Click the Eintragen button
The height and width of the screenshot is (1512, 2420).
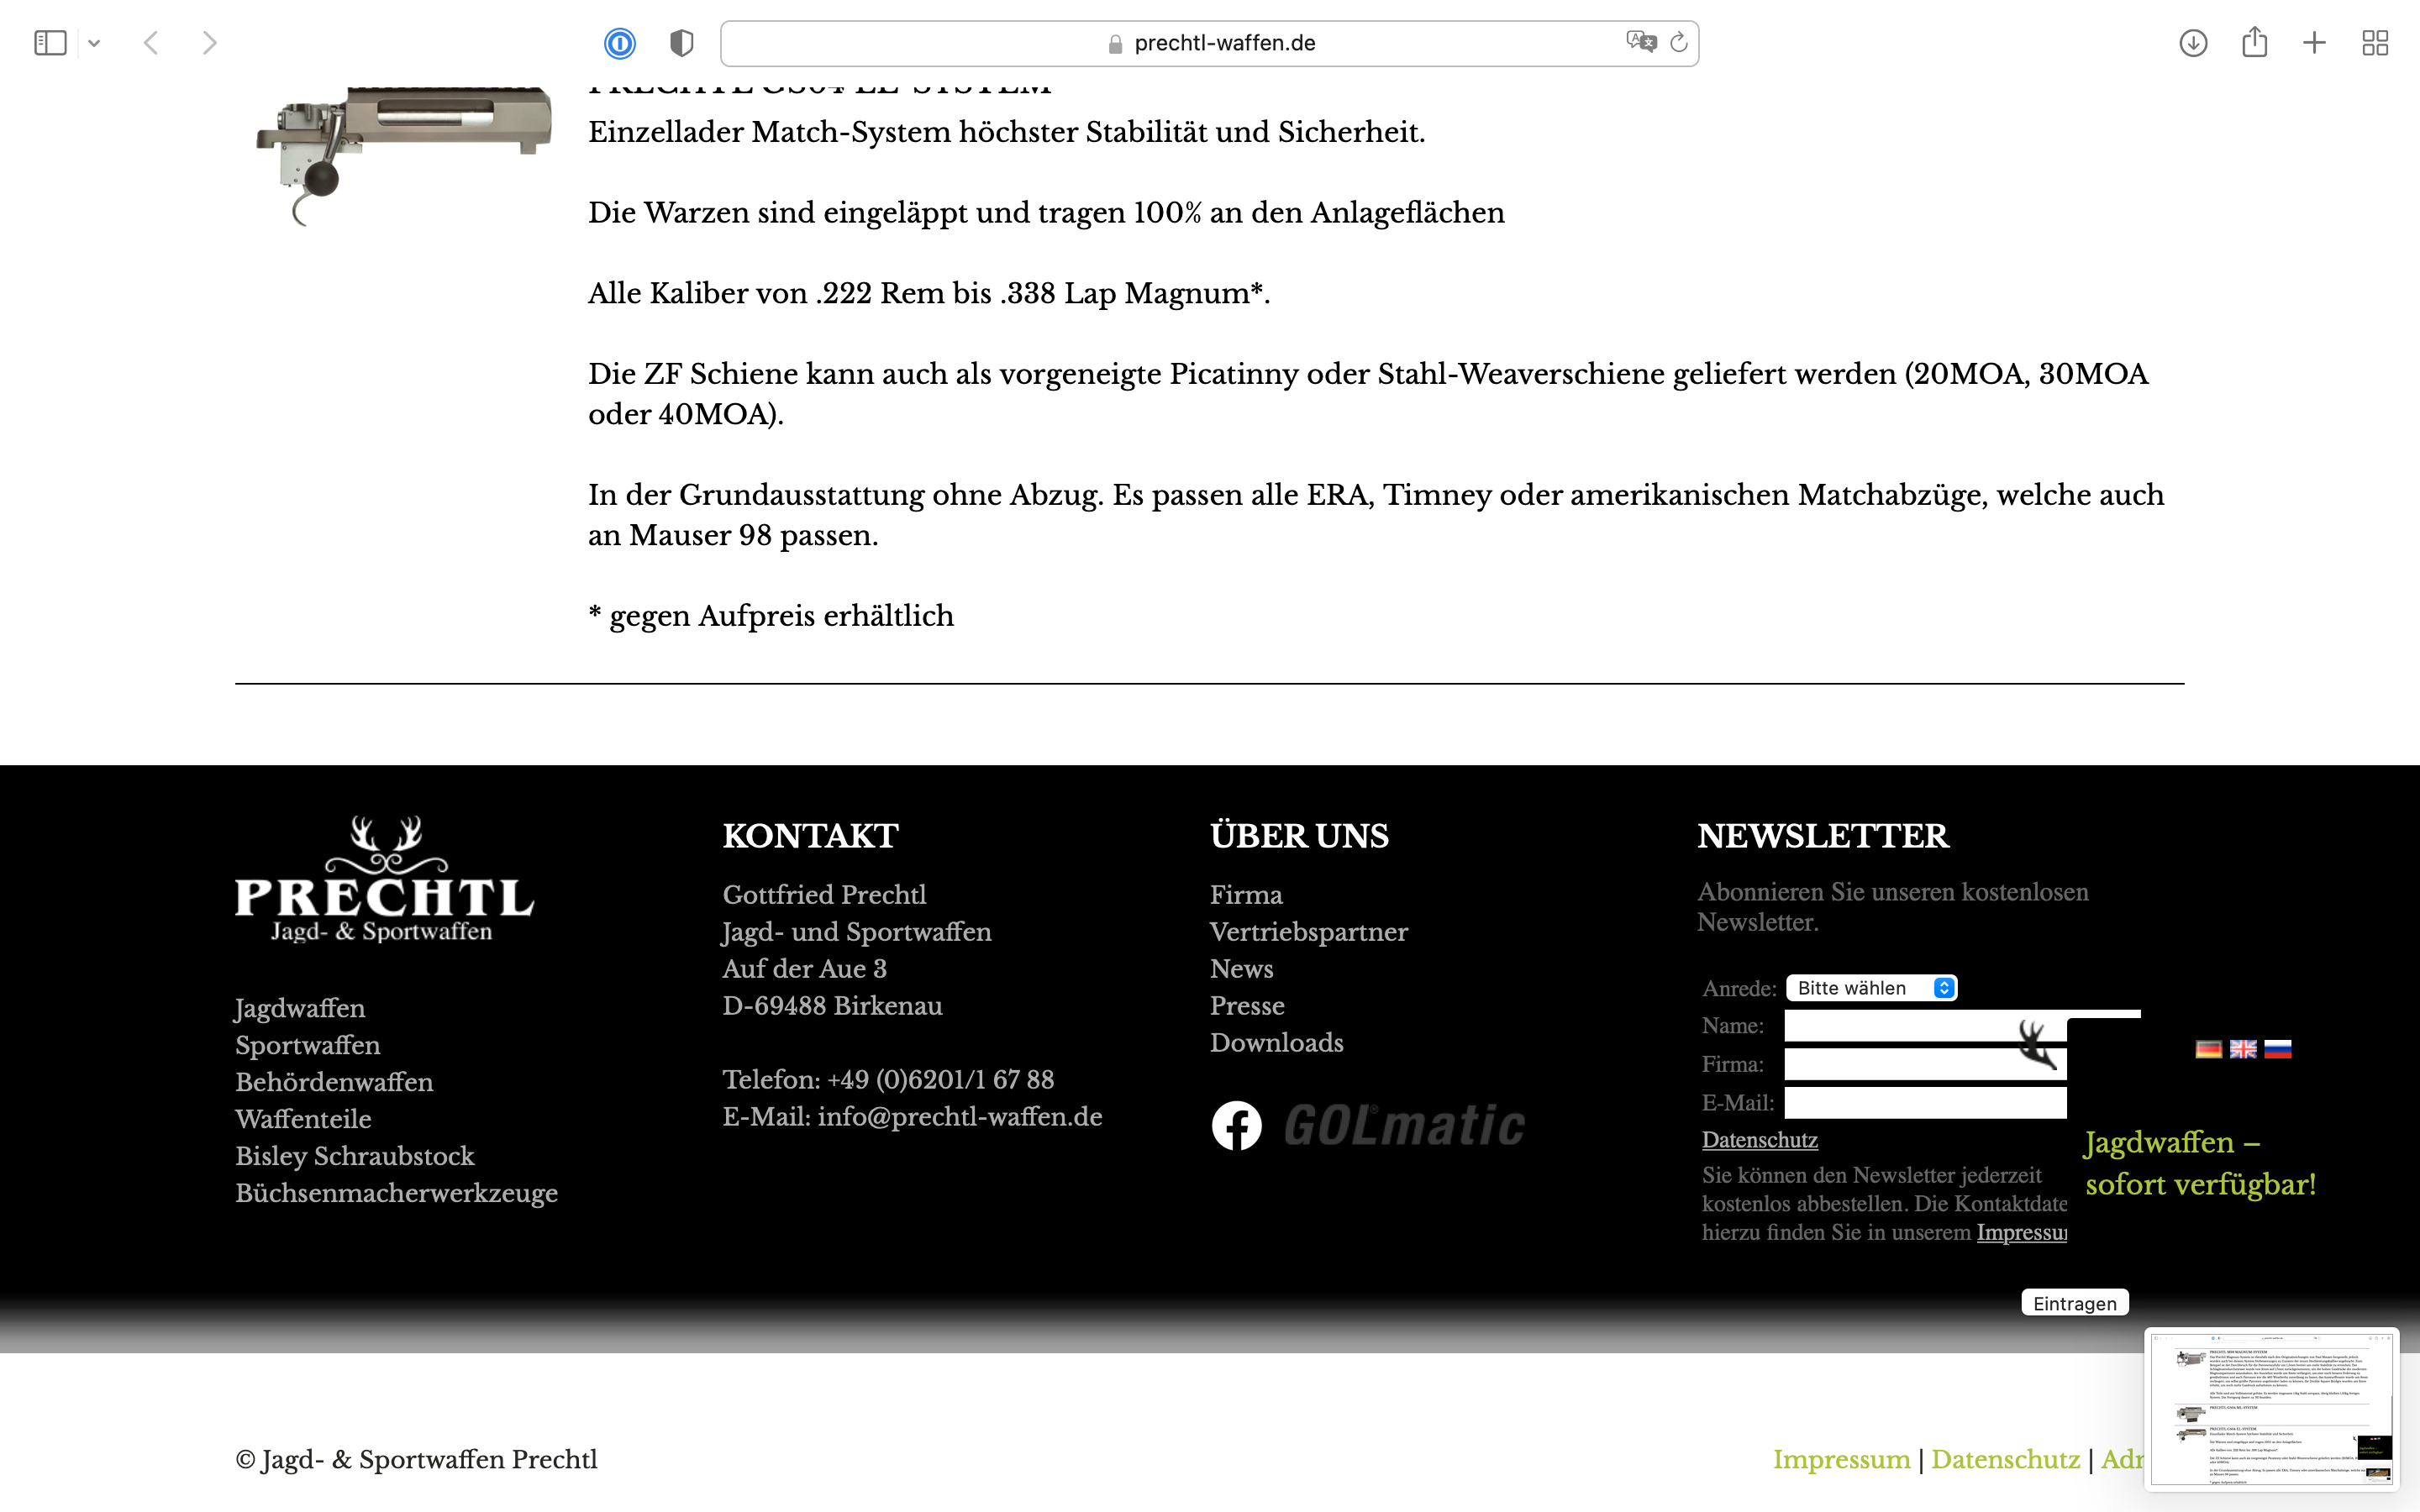coord(2075,1303)
